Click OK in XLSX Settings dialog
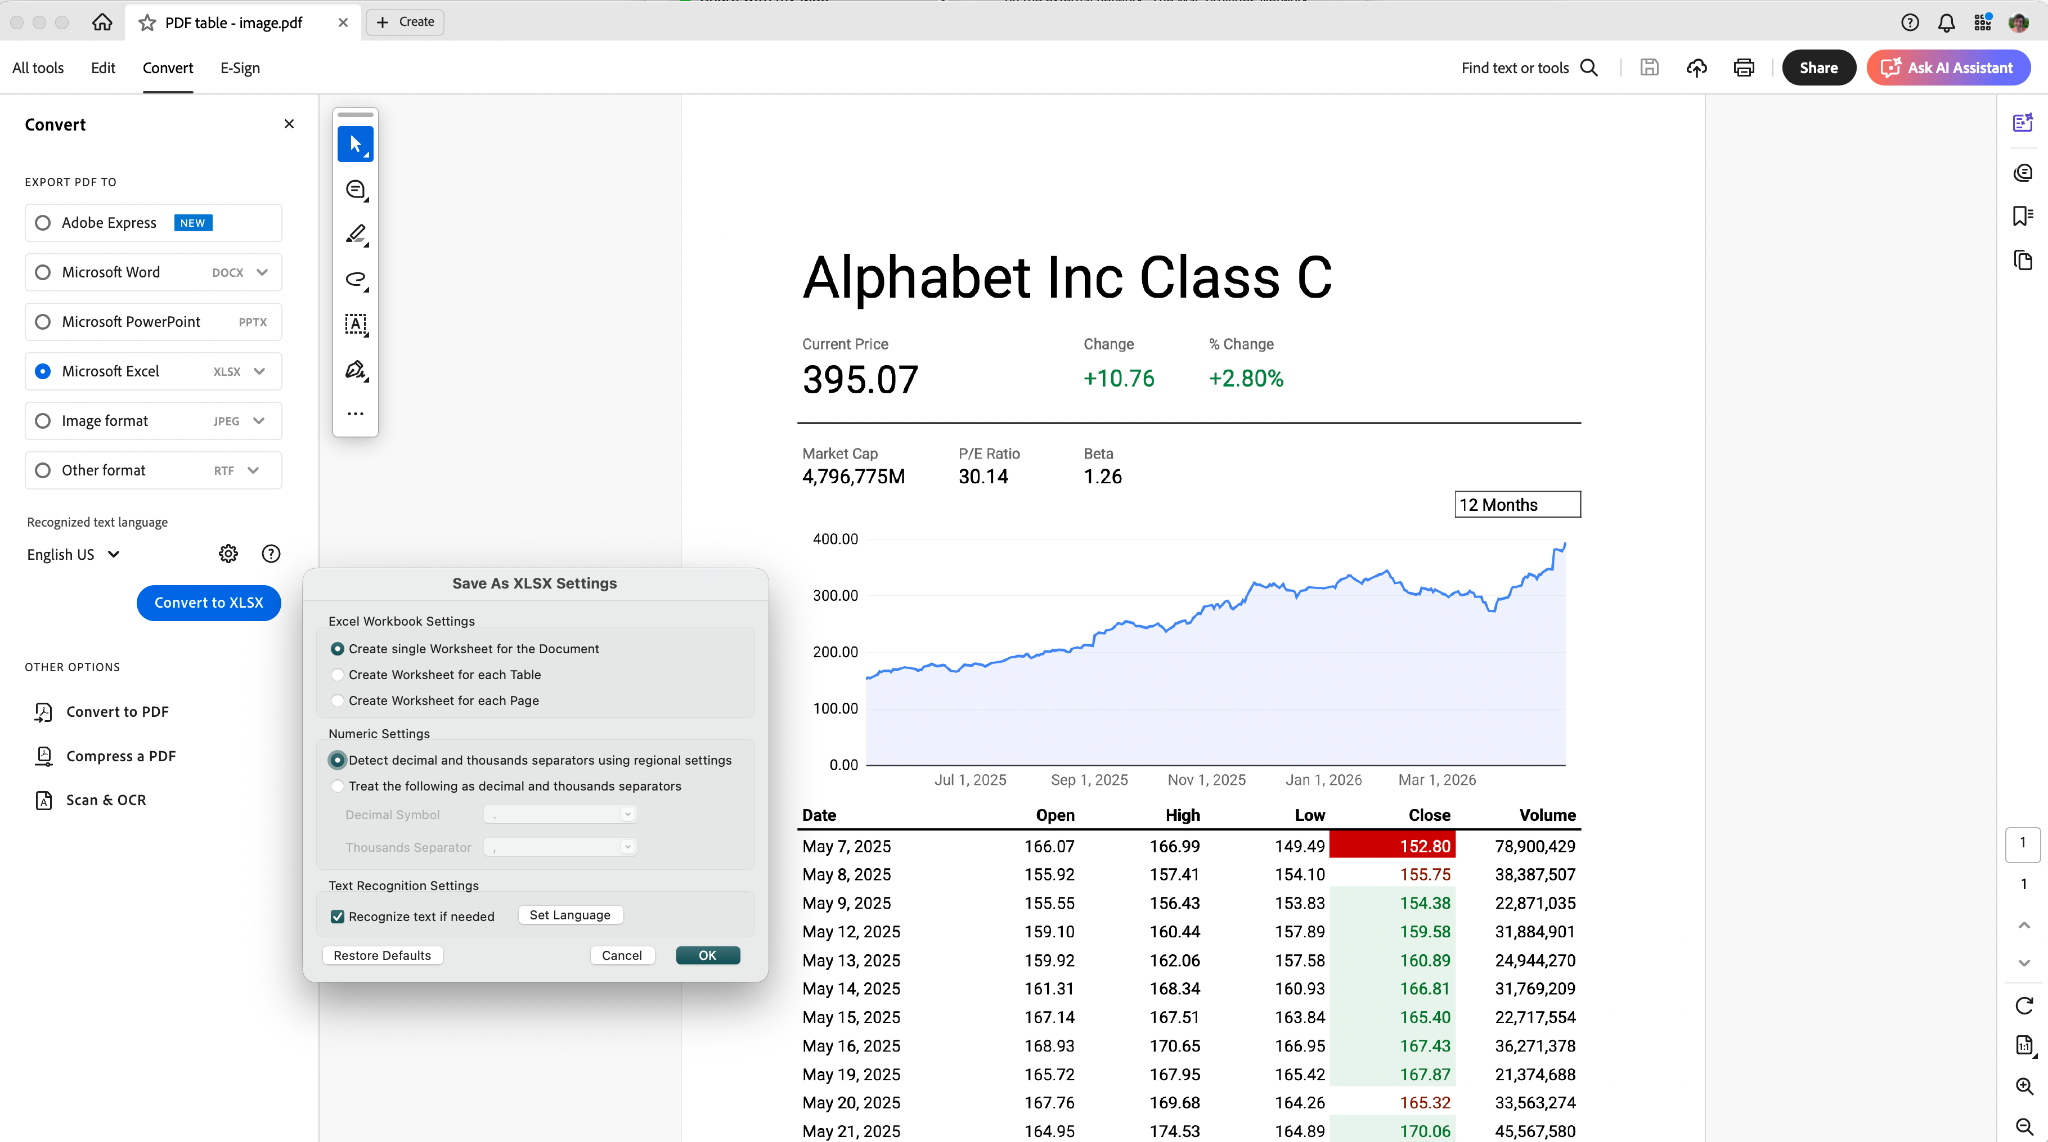 tap(708, 956)
